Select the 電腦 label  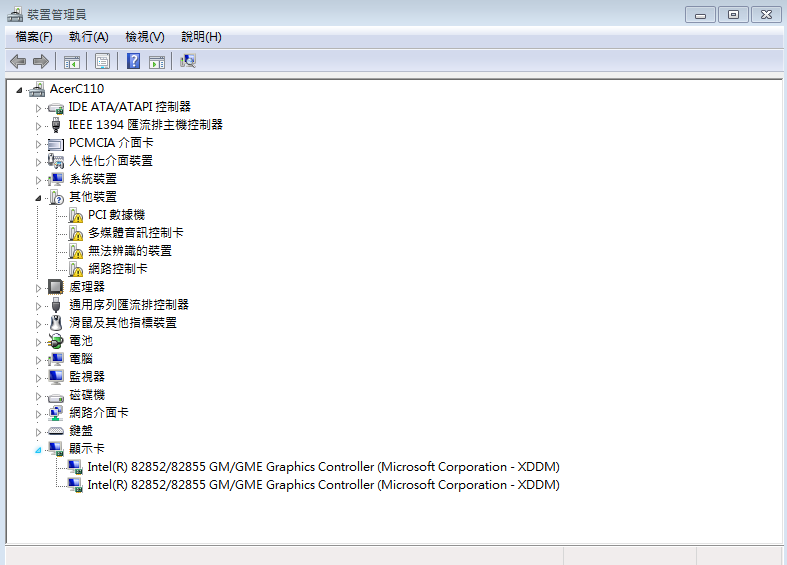pyautogui.click(x=81, y=359)
